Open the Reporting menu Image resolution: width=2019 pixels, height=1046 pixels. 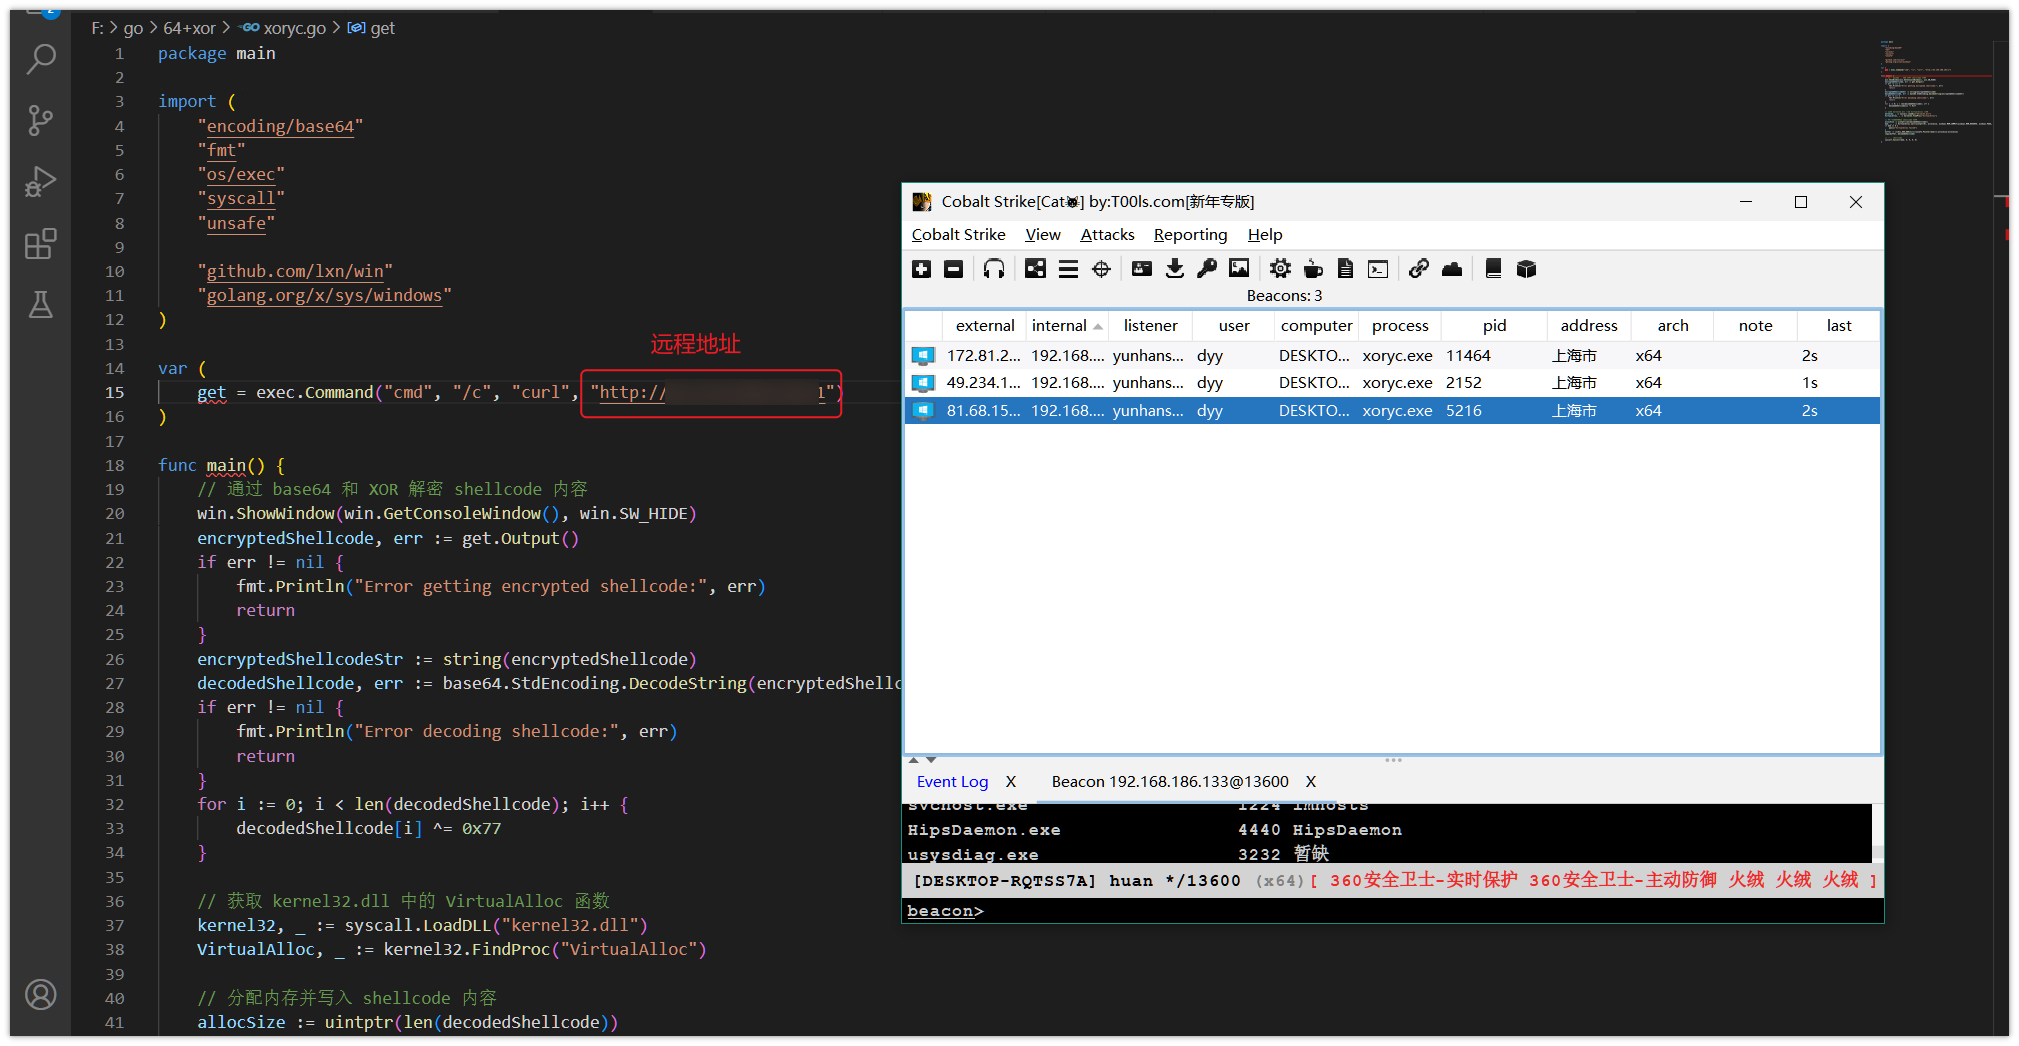[x=1190, y=234]
